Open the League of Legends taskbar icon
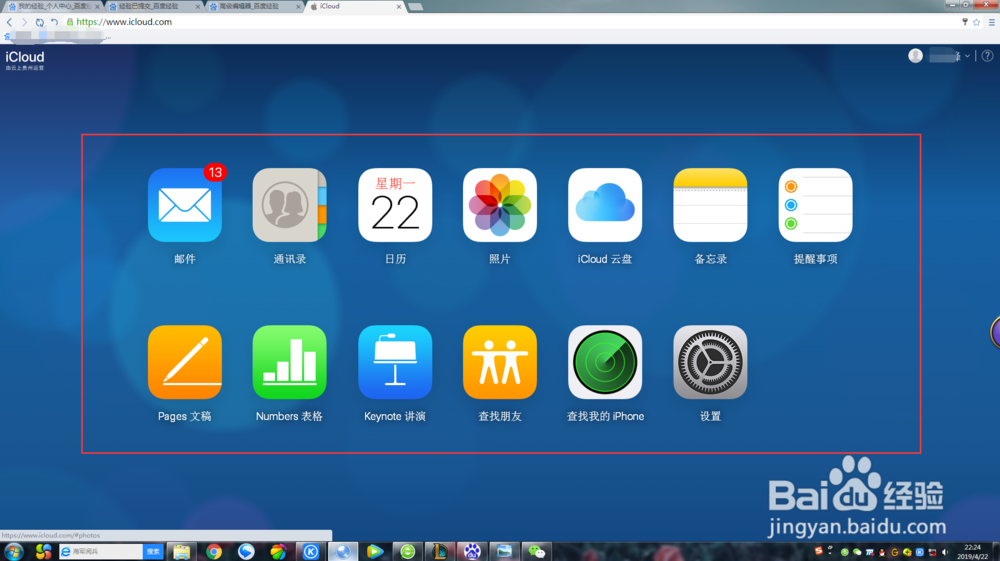Viewport: 1000px width, 561px height. coord(439,551)
